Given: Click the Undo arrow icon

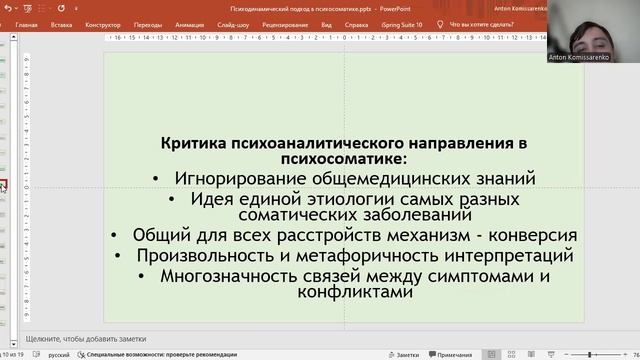Looking at the screenshot, I should pos(7,8).
